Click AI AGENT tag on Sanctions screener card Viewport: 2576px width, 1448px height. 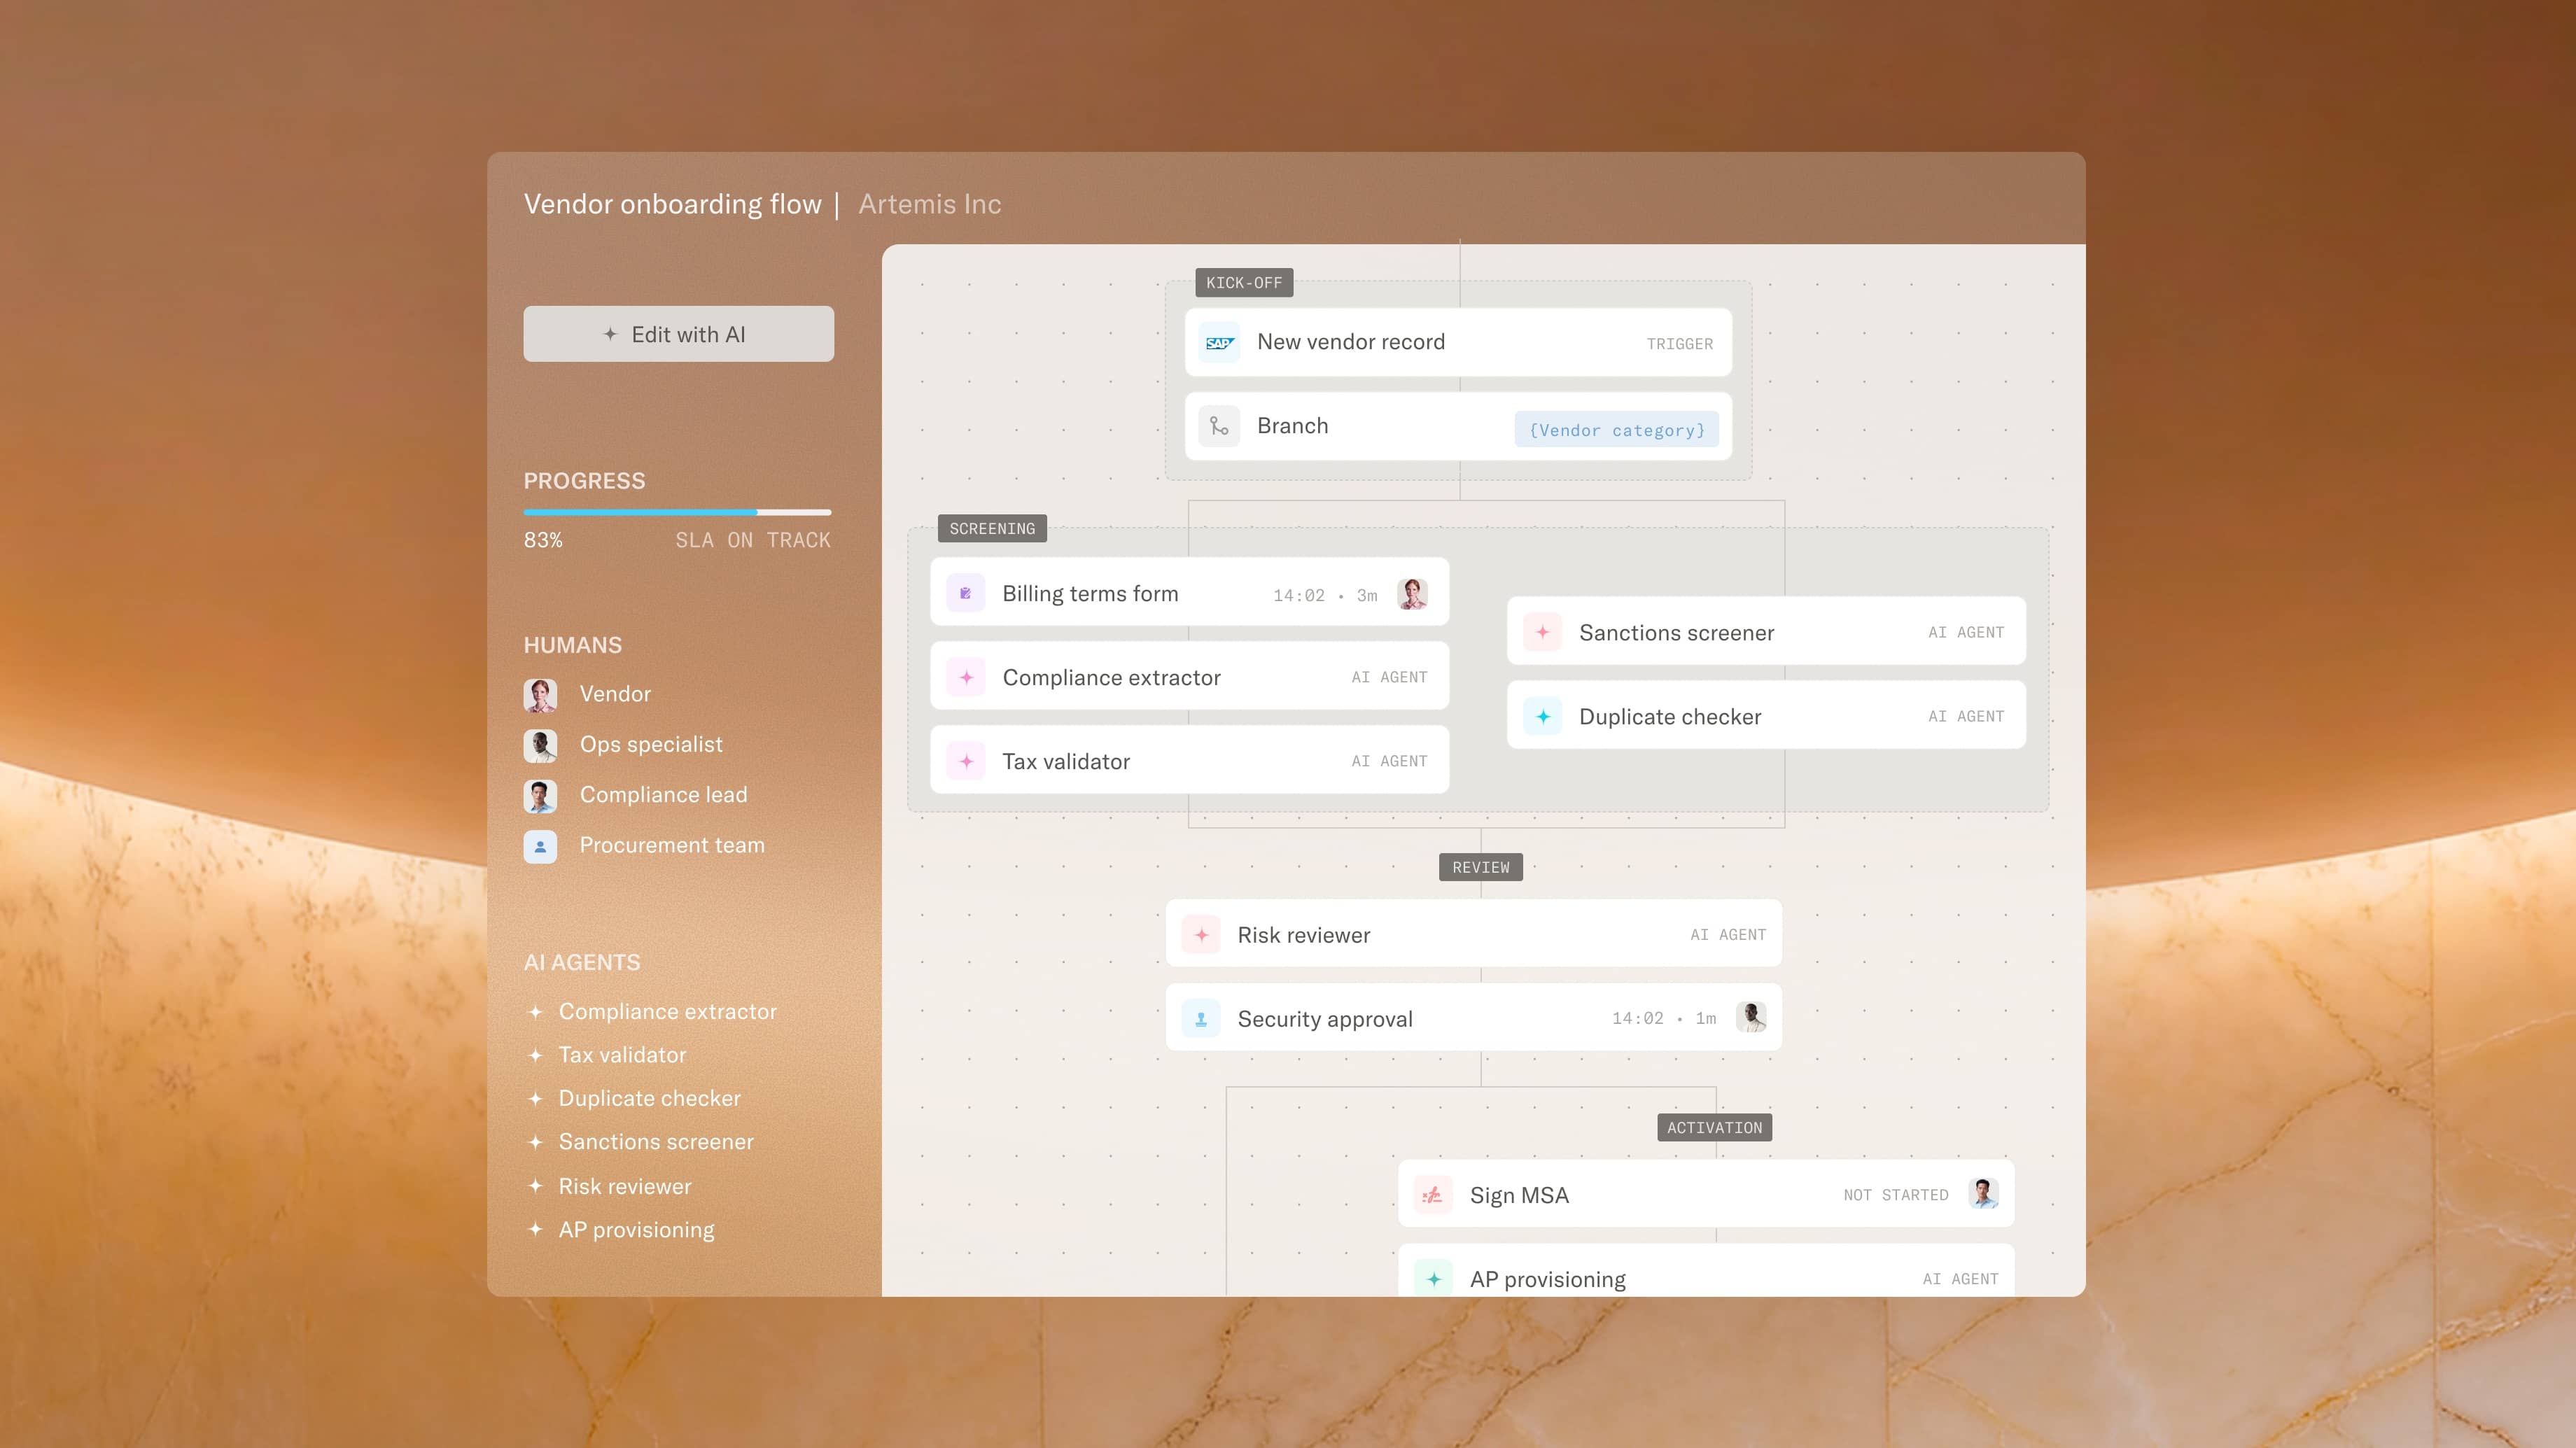tap(1966, 632)
